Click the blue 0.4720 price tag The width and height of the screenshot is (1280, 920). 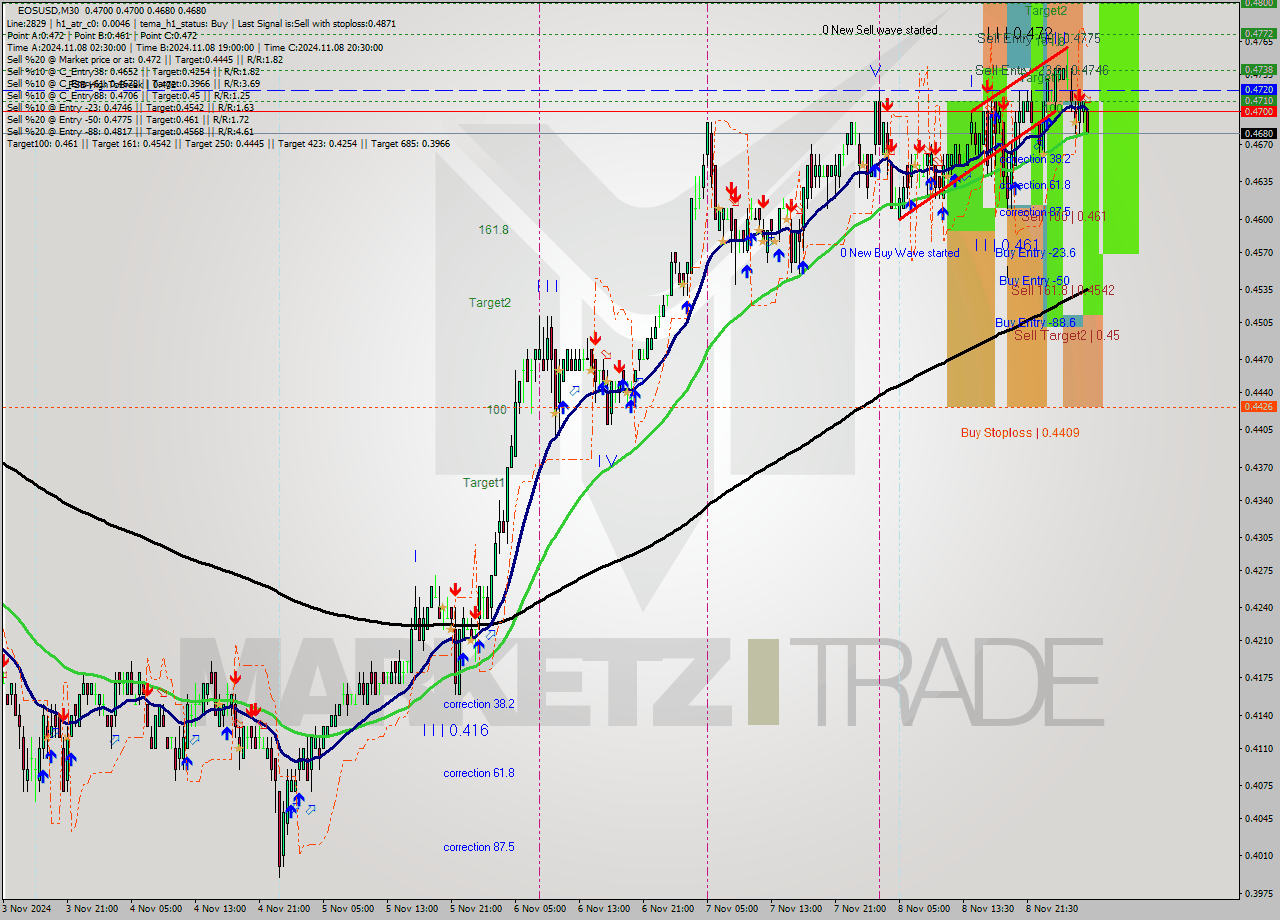[1258, 90]
